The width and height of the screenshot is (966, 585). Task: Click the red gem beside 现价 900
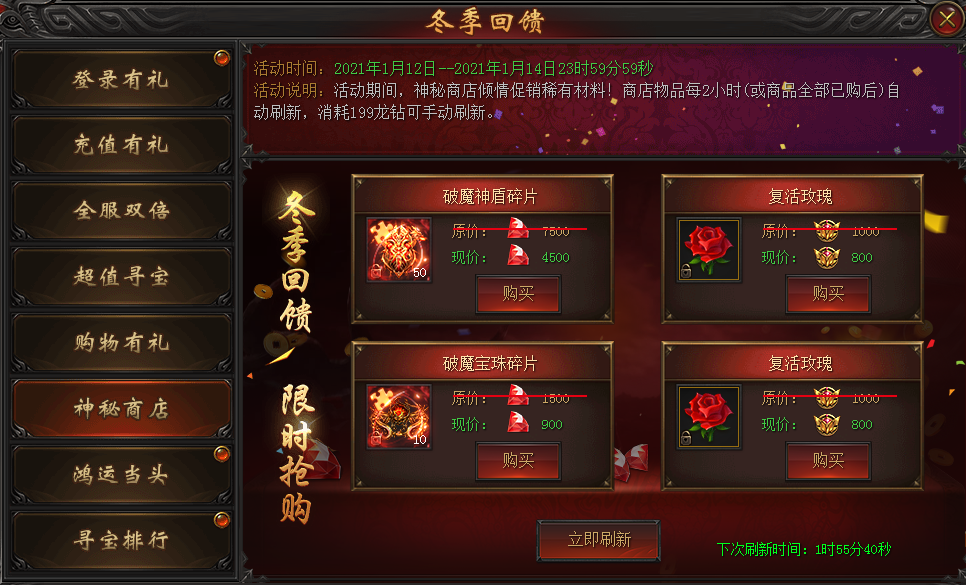coord(518,423)
